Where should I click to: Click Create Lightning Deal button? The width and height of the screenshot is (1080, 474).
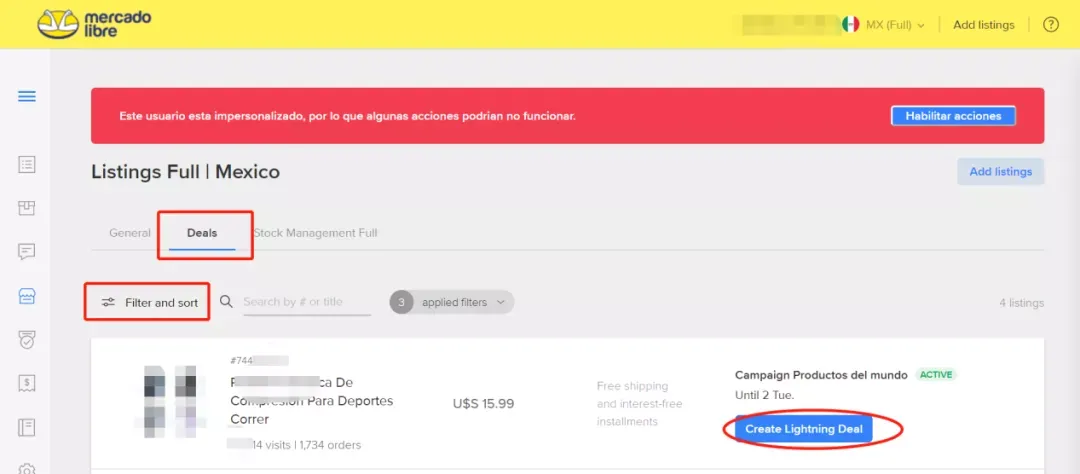tap(804, 429)
